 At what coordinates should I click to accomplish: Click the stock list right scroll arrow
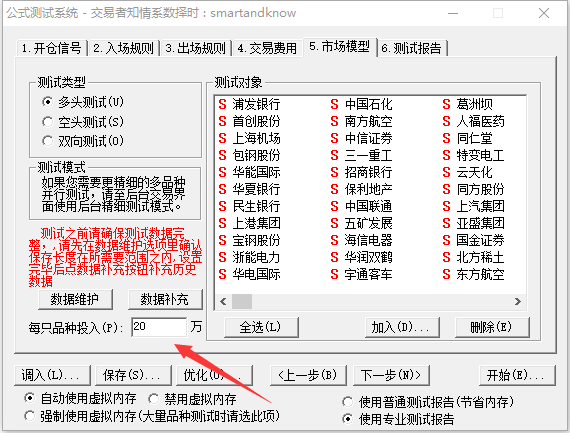(518, 301)
